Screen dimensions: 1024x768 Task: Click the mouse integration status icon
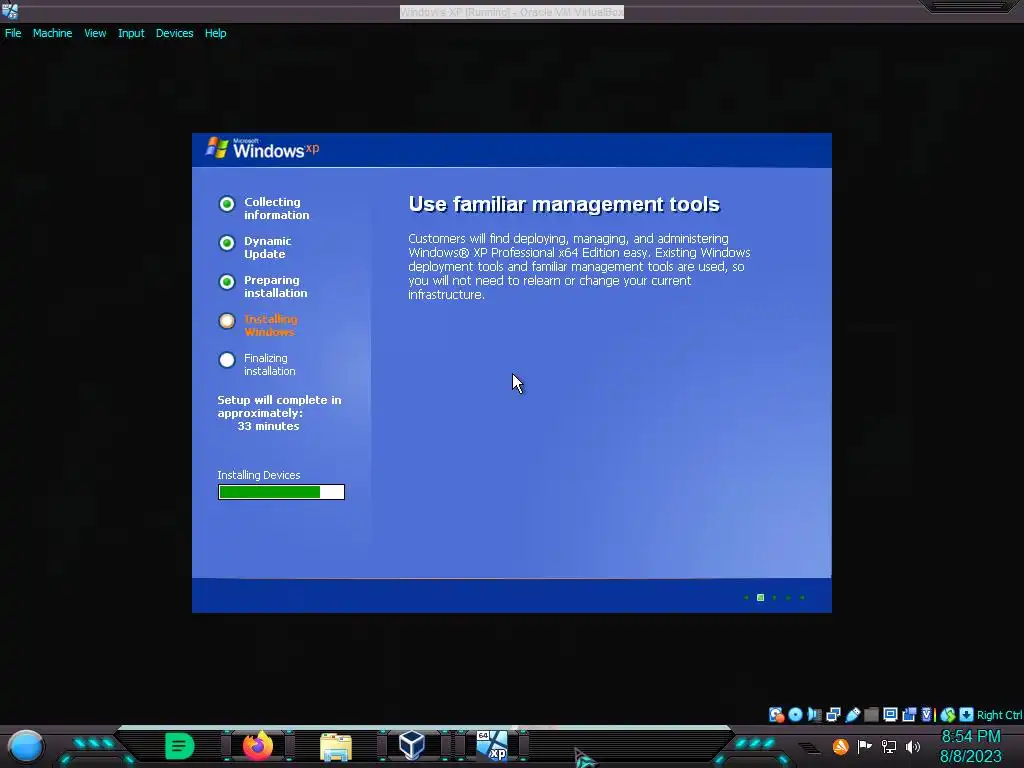pyautogui.click(x=948, y=714)
